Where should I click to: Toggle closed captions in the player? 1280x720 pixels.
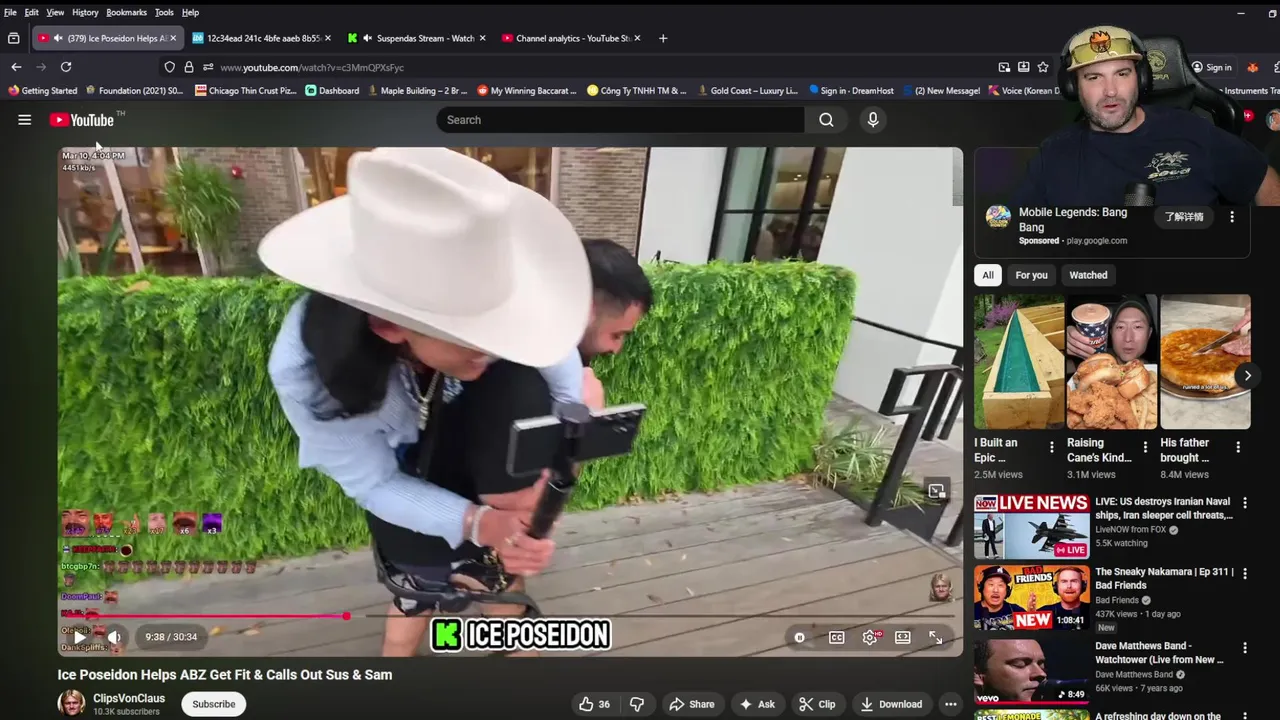pyautogui.click(x=837, y=637)
